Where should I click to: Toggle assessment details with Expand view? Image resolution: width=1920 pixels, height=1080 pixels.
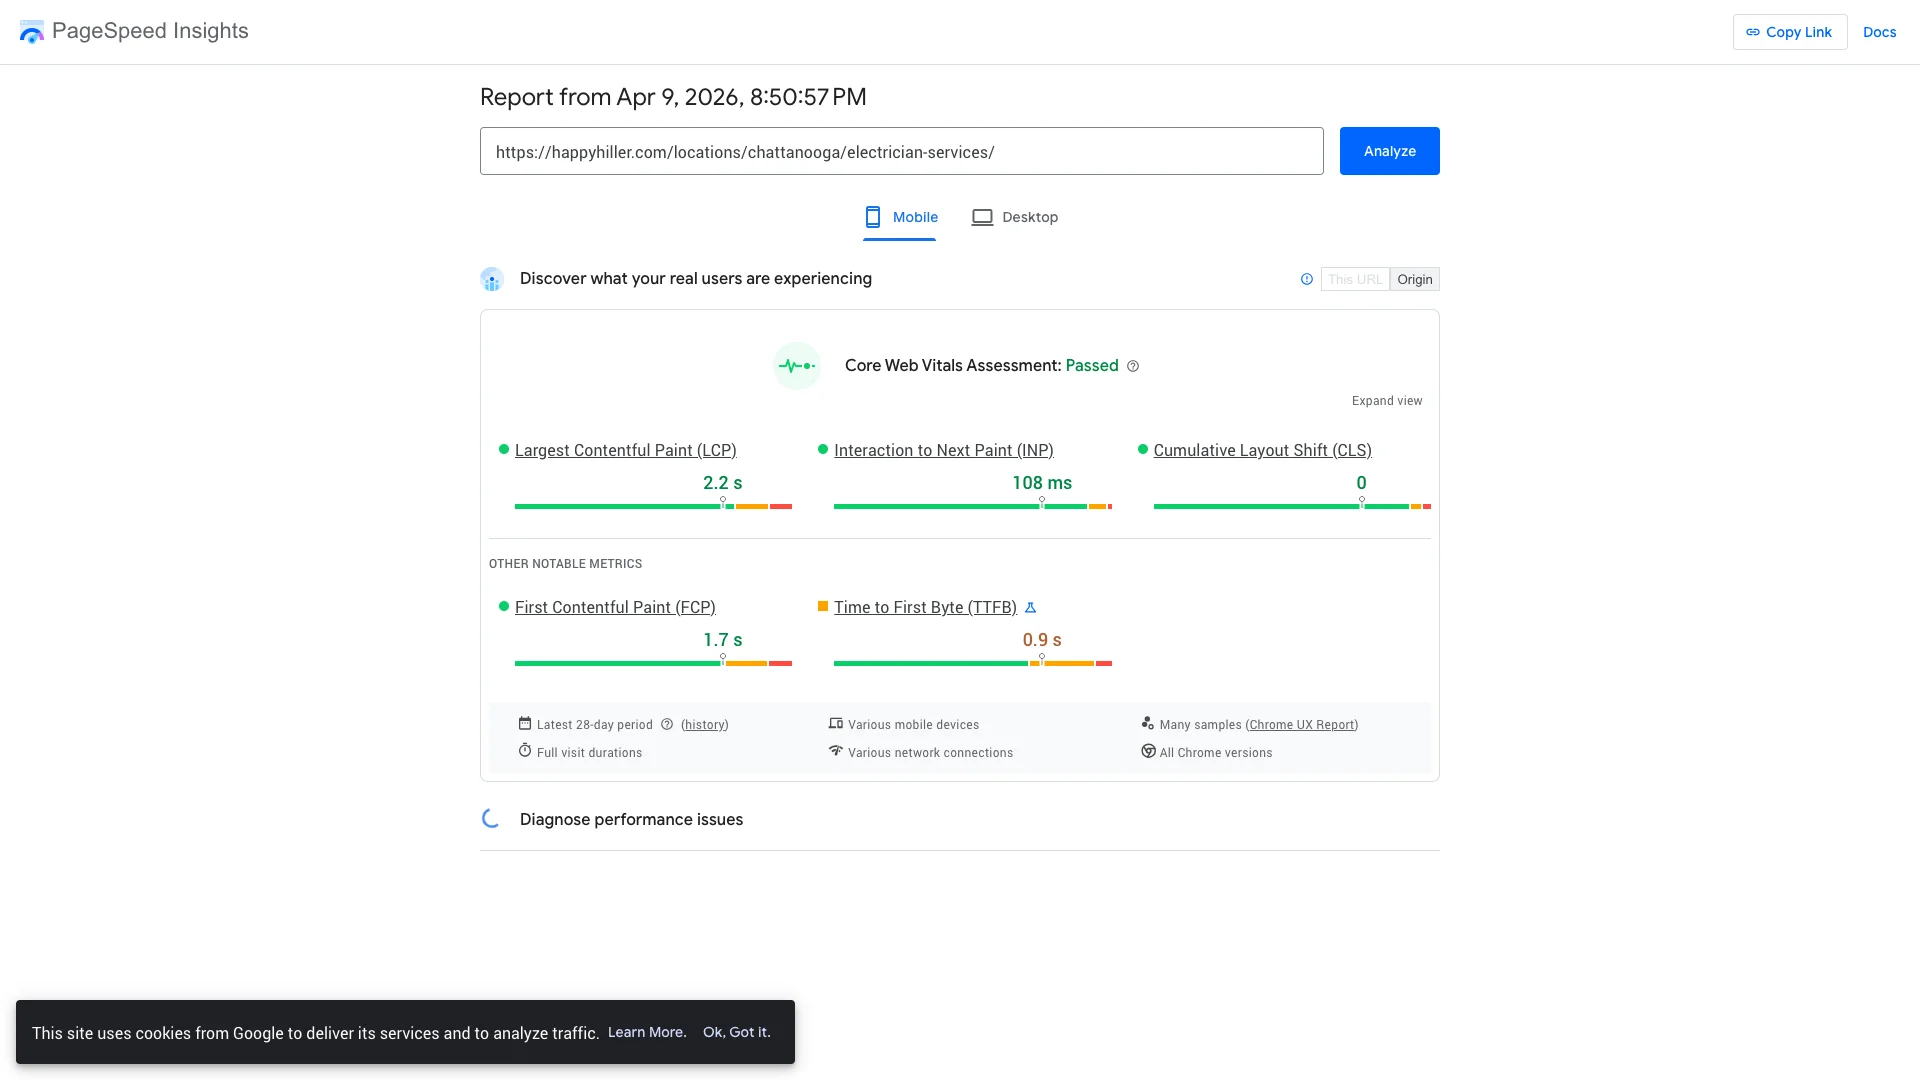1386,400
